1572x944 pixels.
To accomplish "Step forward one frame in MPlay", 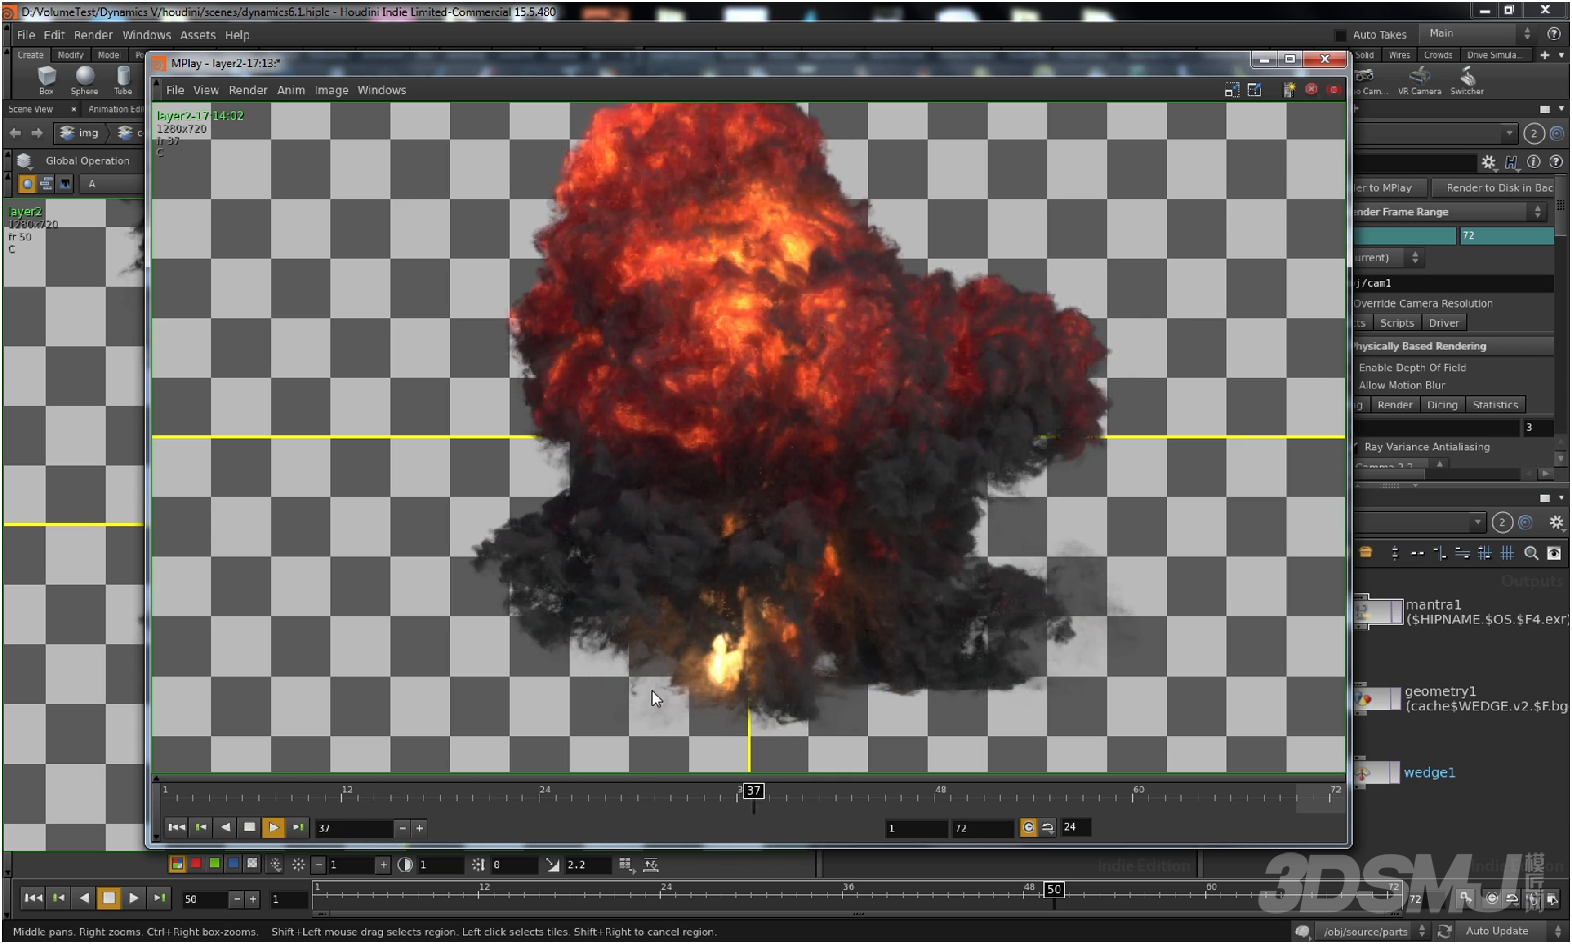I will 298,827.
